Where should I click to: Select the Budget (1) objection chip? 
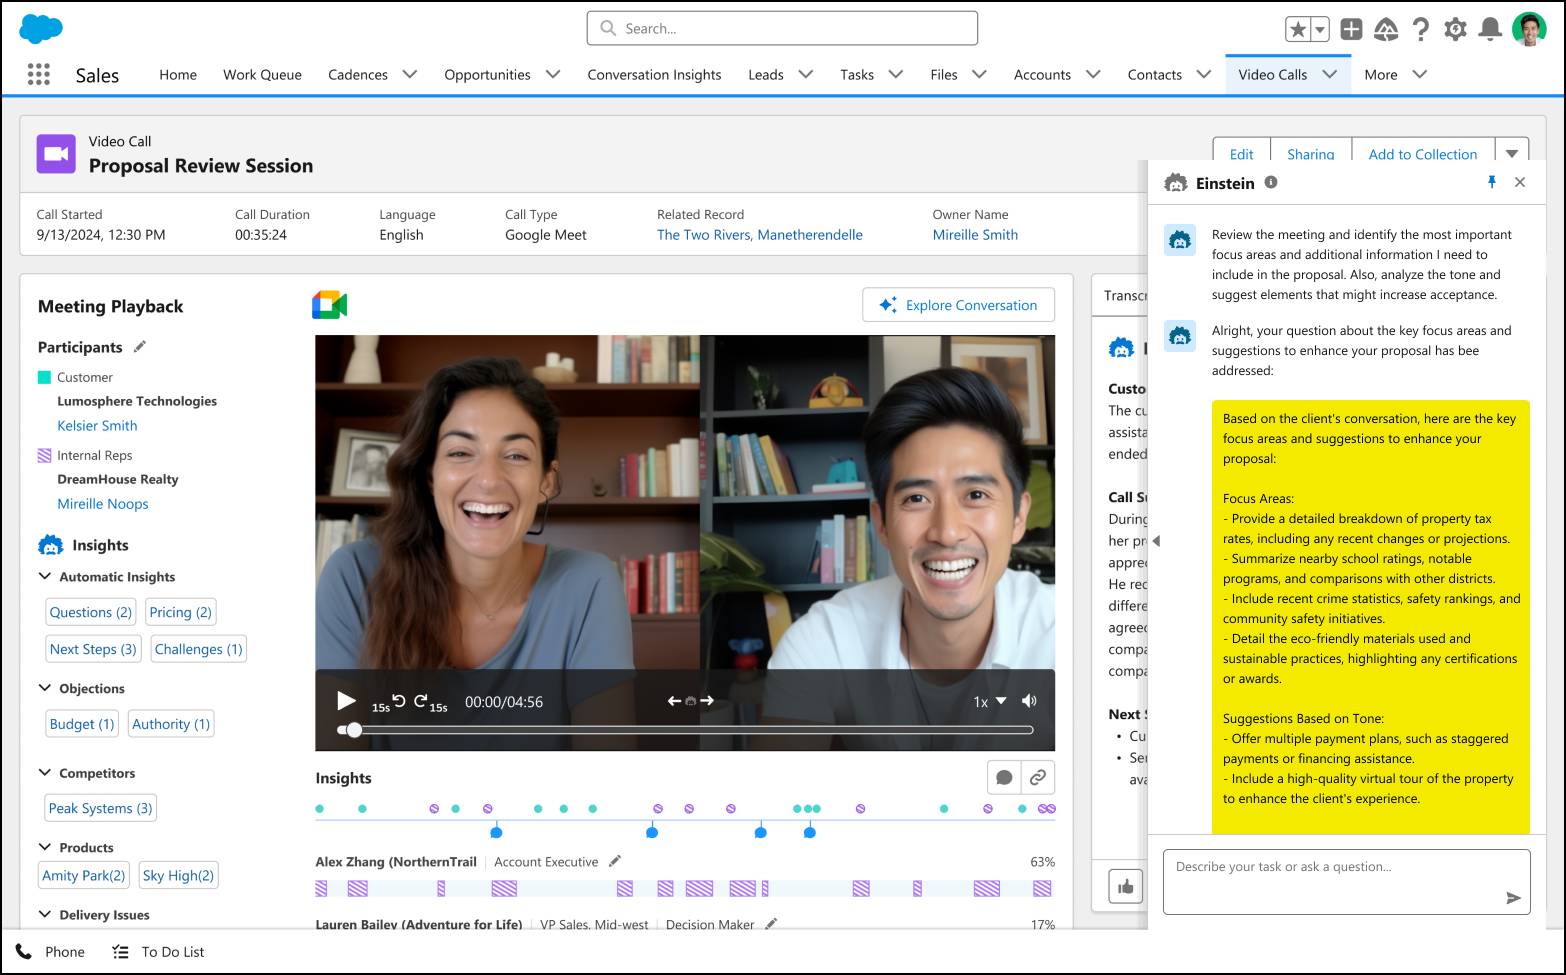pos(82,724)
